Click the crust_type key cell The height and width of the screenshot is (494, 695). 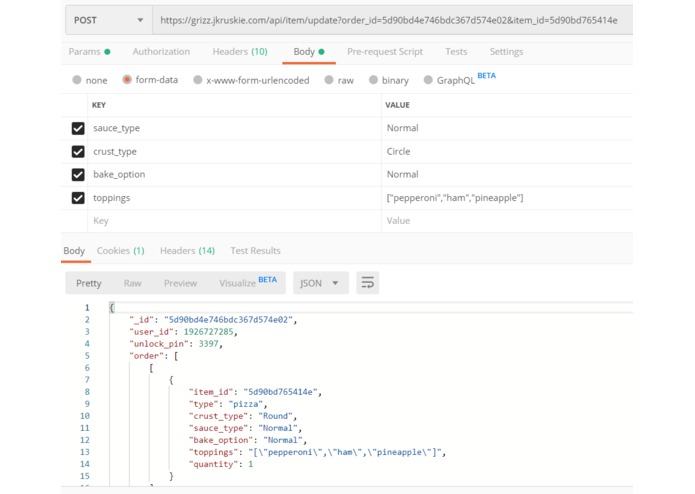[234, 152]
